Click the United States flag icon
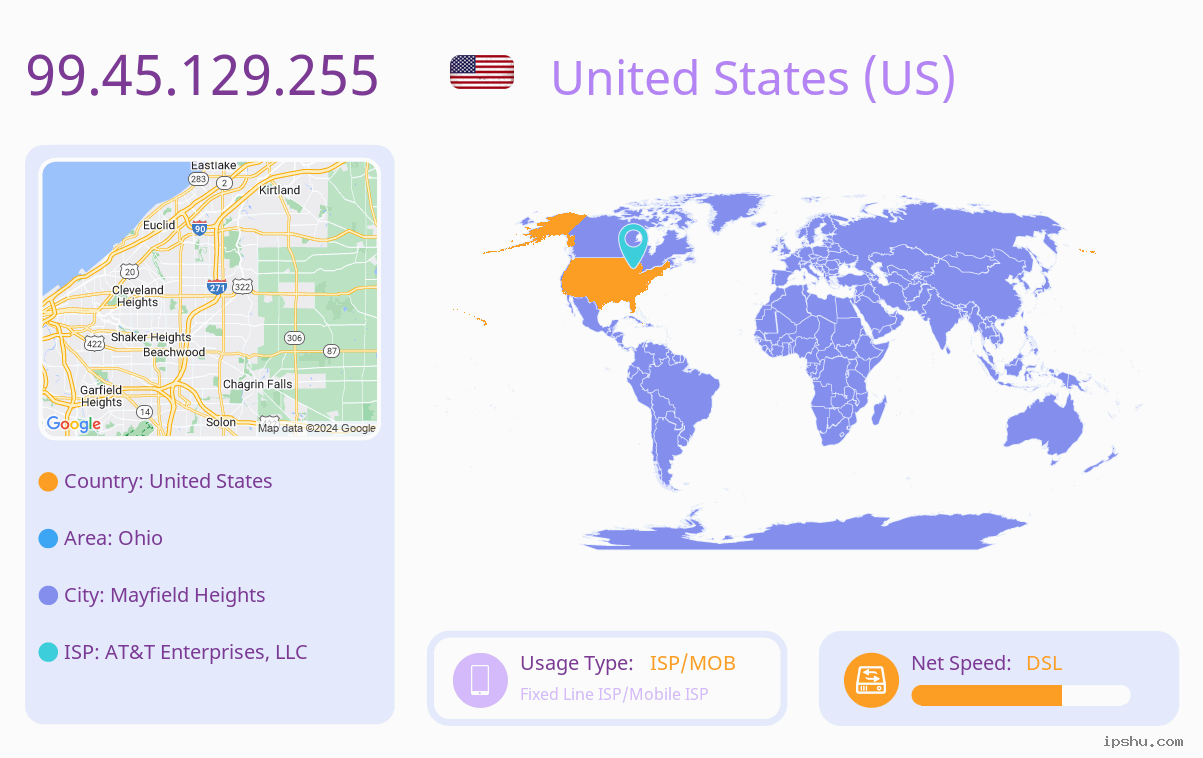The image size is (1203, 758). (482, 72)
